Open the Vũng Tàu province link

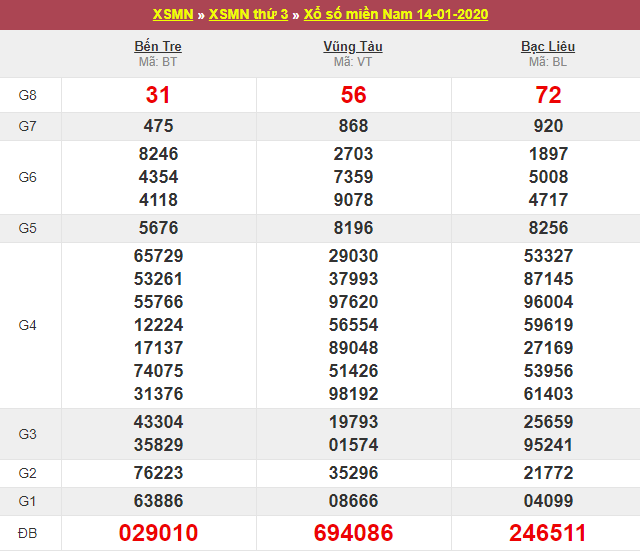[353, 46]
